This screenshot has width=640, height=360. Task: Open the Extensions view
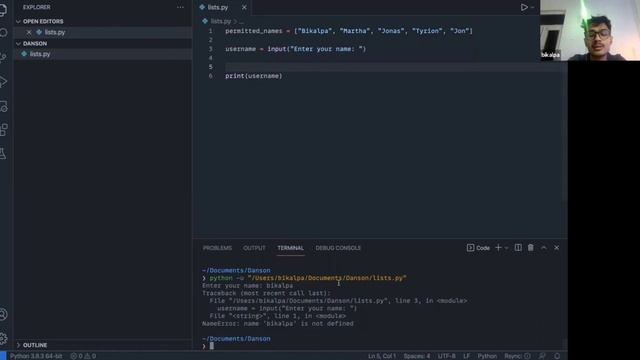(3, 130)
